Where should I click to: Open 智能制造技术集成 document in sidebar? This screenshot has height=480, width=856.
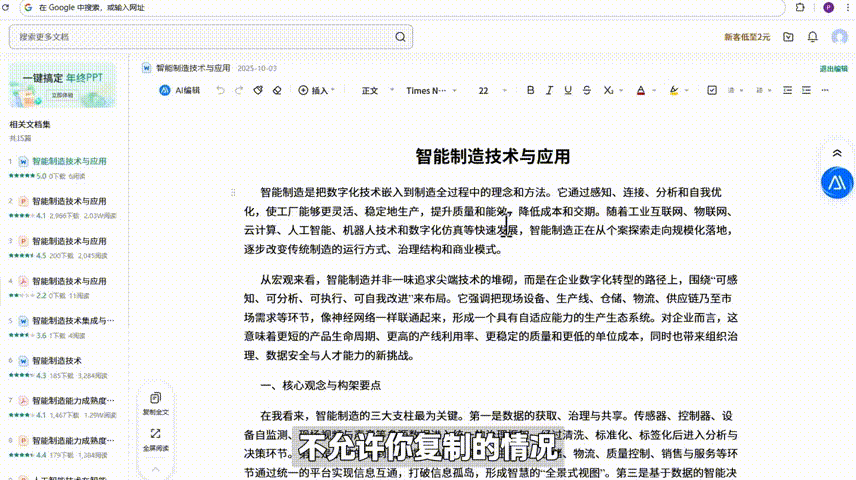[72, 320]
